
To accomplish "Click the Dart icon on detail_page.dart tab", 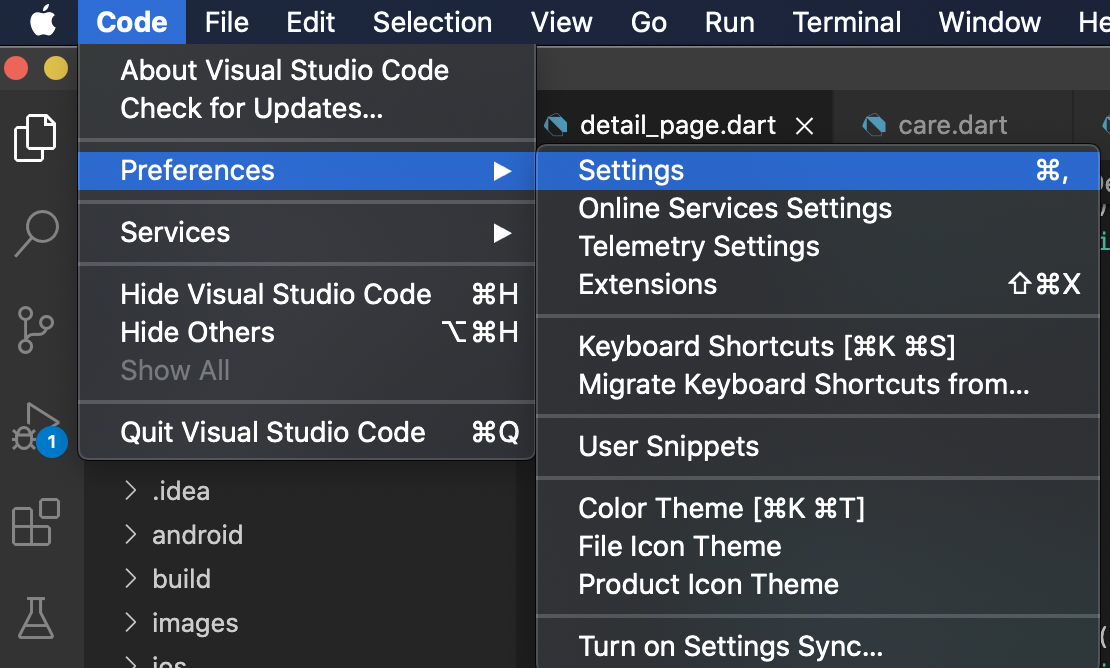I will click(x=556, y=125).
